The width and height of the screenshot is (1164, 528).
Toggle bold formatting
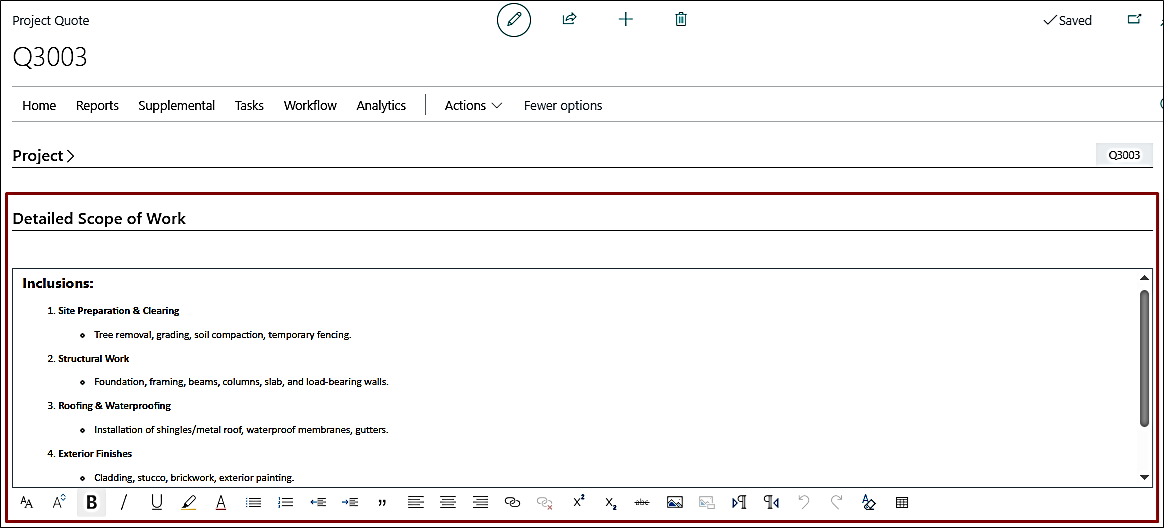pos(92,502)
